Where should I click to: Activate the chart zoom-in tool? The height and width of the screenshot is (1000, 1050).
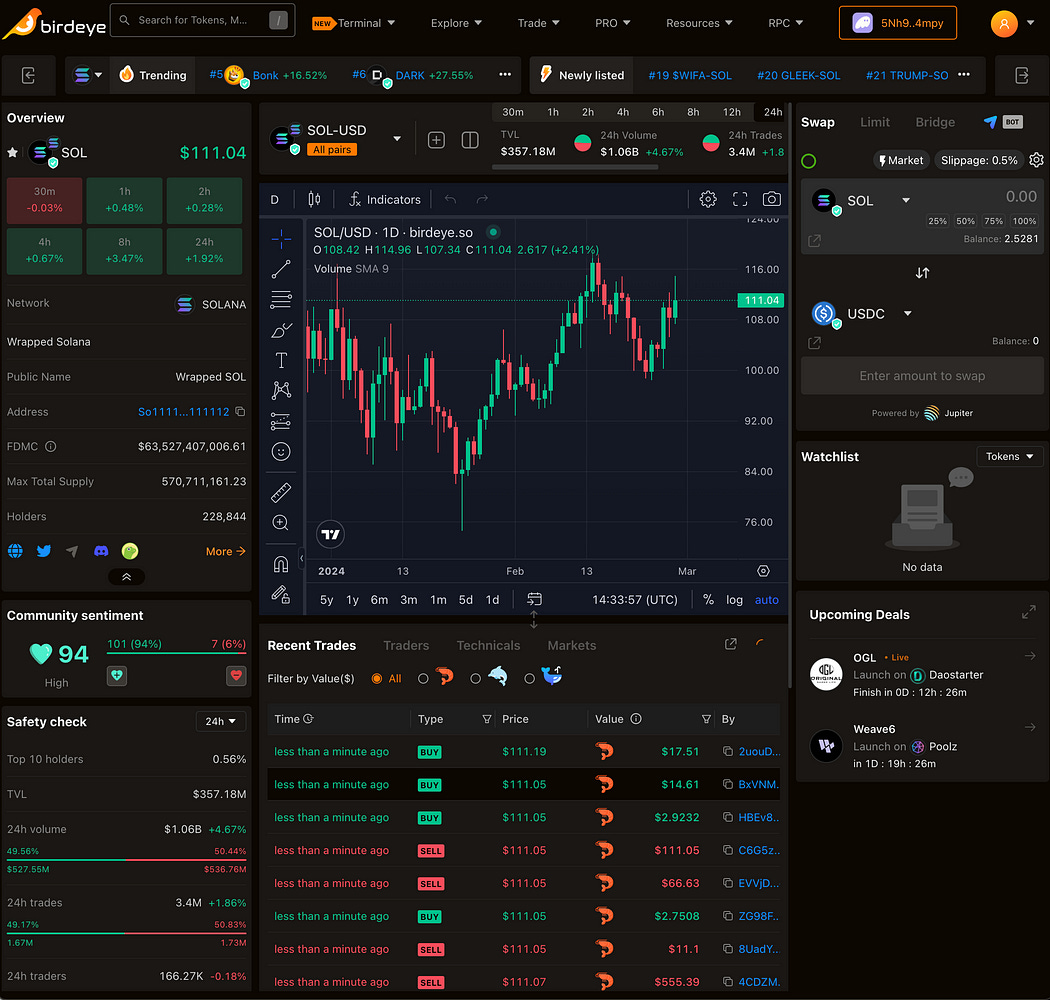tap(281, 522)
